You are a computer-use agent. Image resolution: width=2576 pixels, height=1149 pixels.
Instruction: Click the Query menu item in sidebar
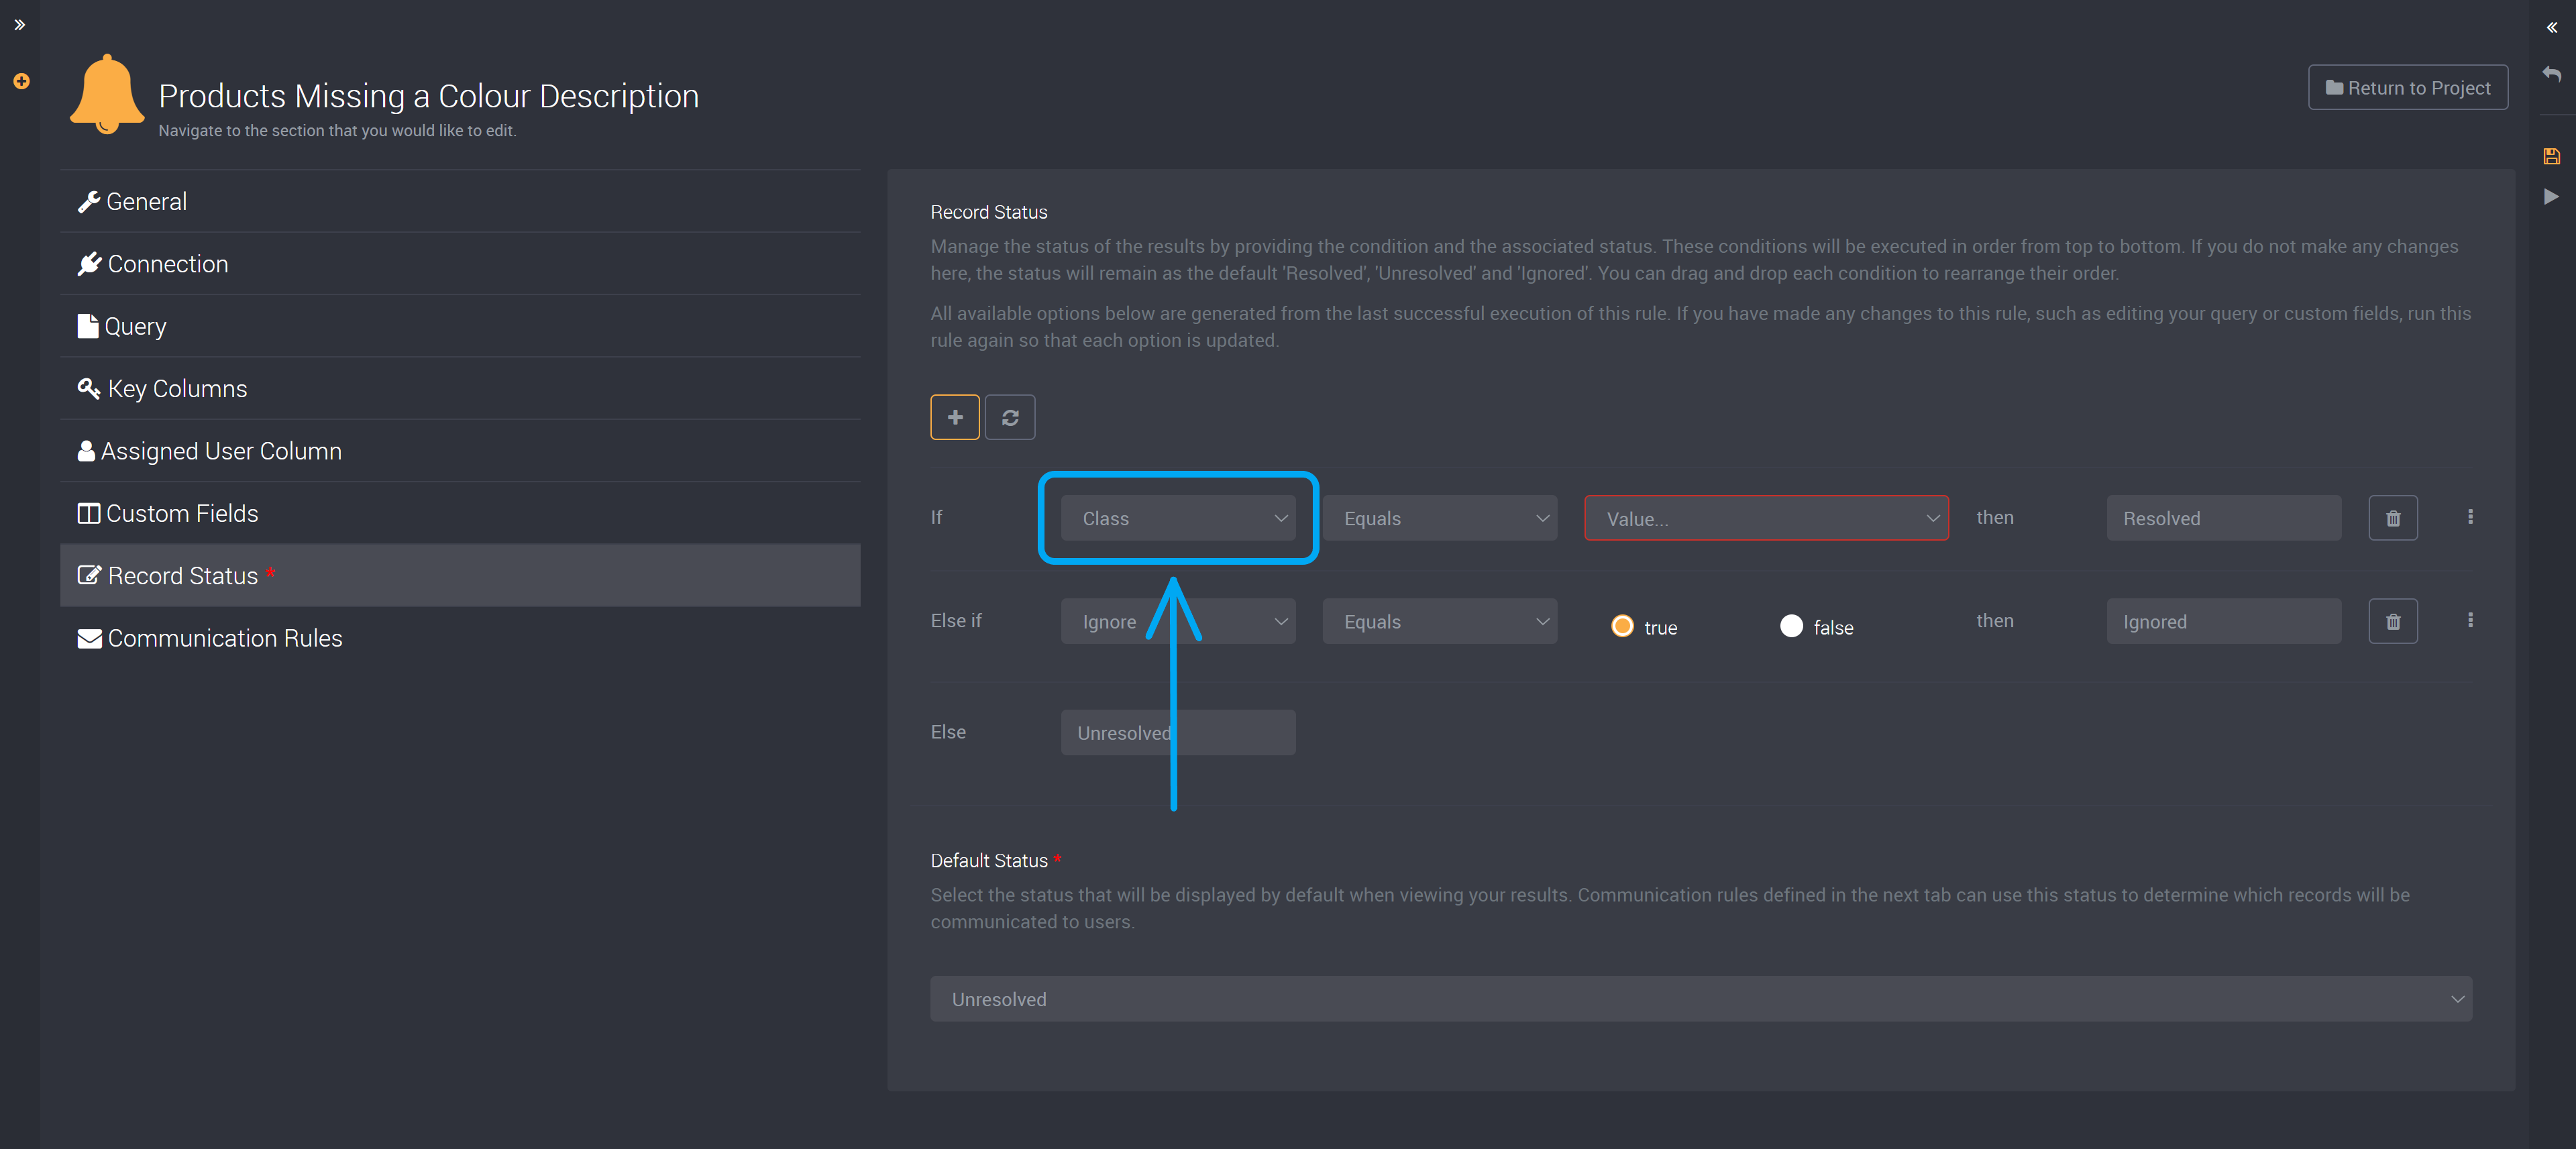[135, 325]
